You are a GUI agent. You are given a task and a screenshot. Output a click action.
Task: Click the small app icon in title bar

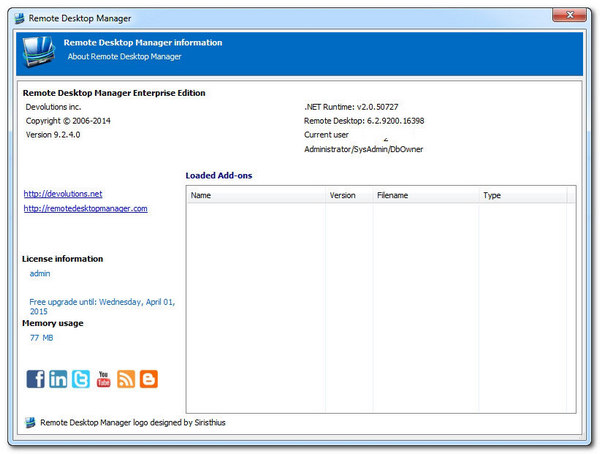(x=18, y=18)
